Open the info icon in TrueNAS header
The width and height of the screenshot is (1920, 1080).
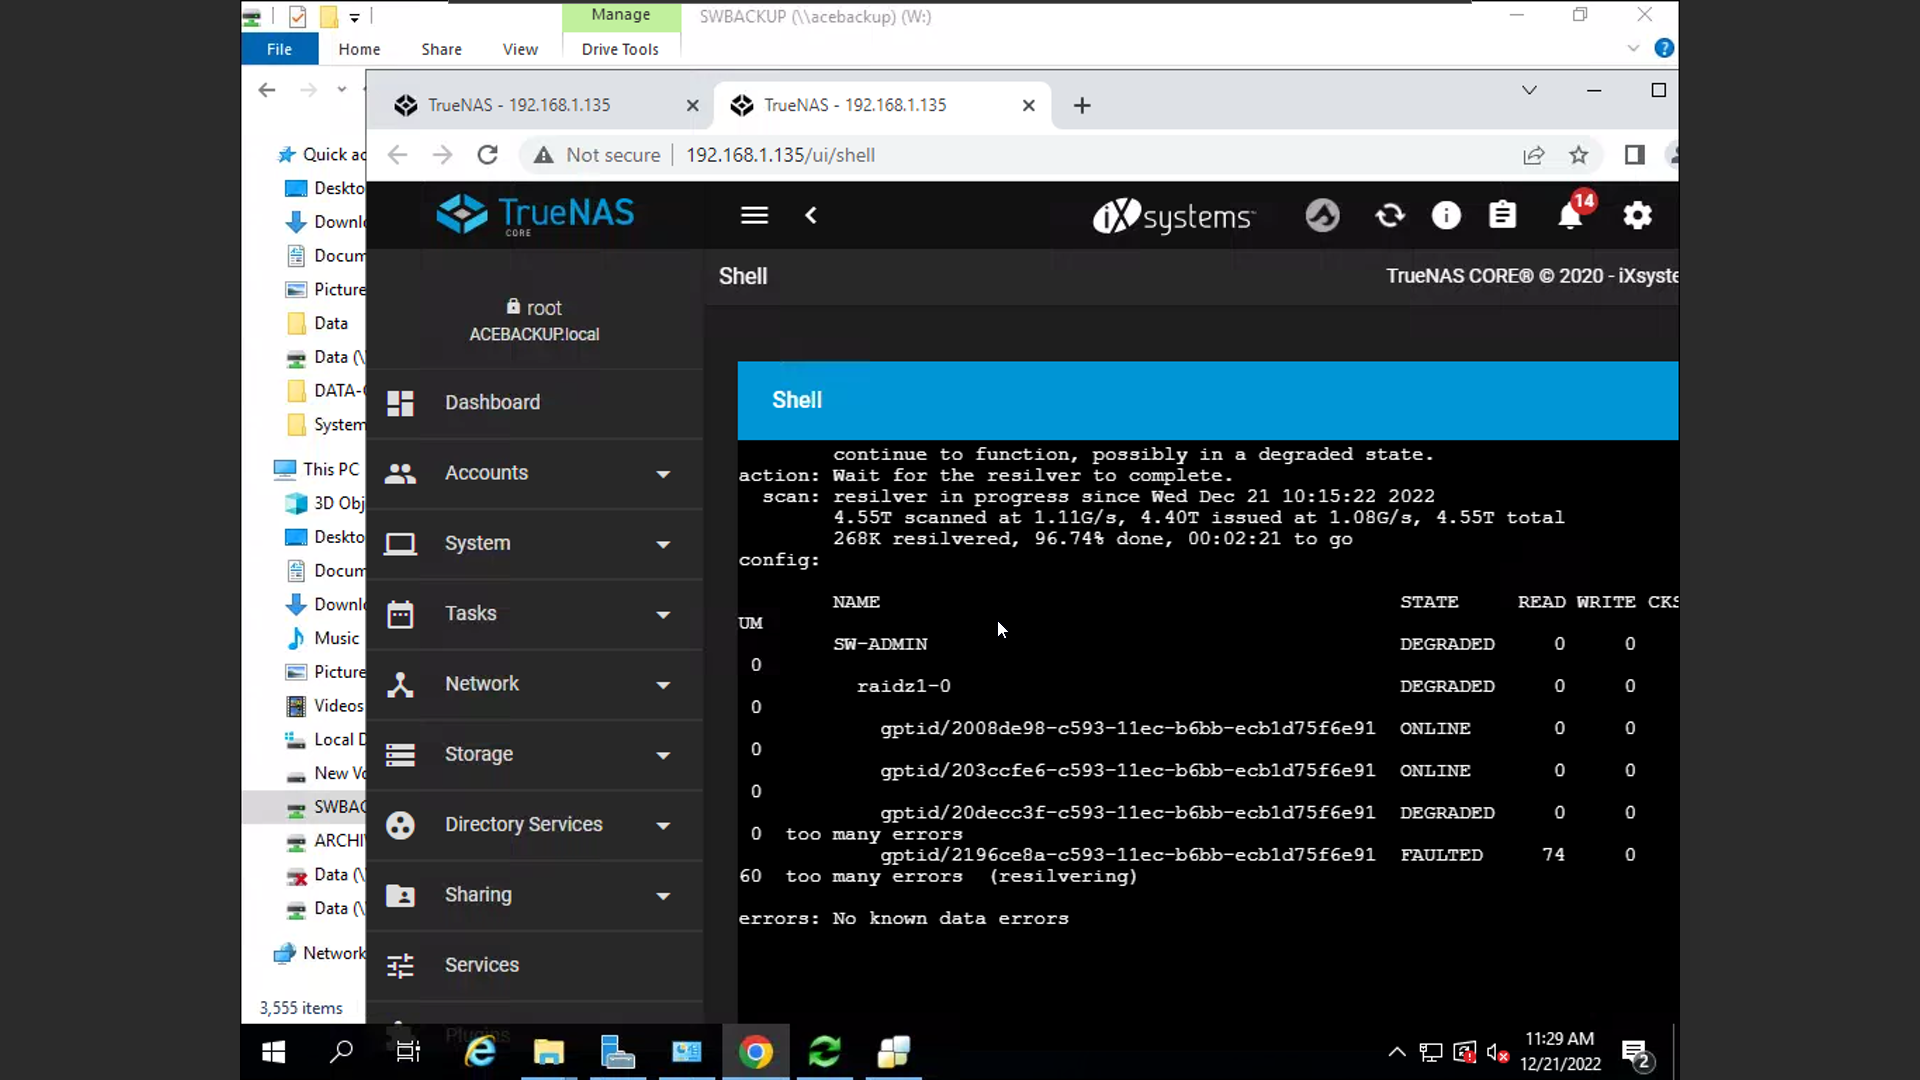click(x=1446, y=215)
